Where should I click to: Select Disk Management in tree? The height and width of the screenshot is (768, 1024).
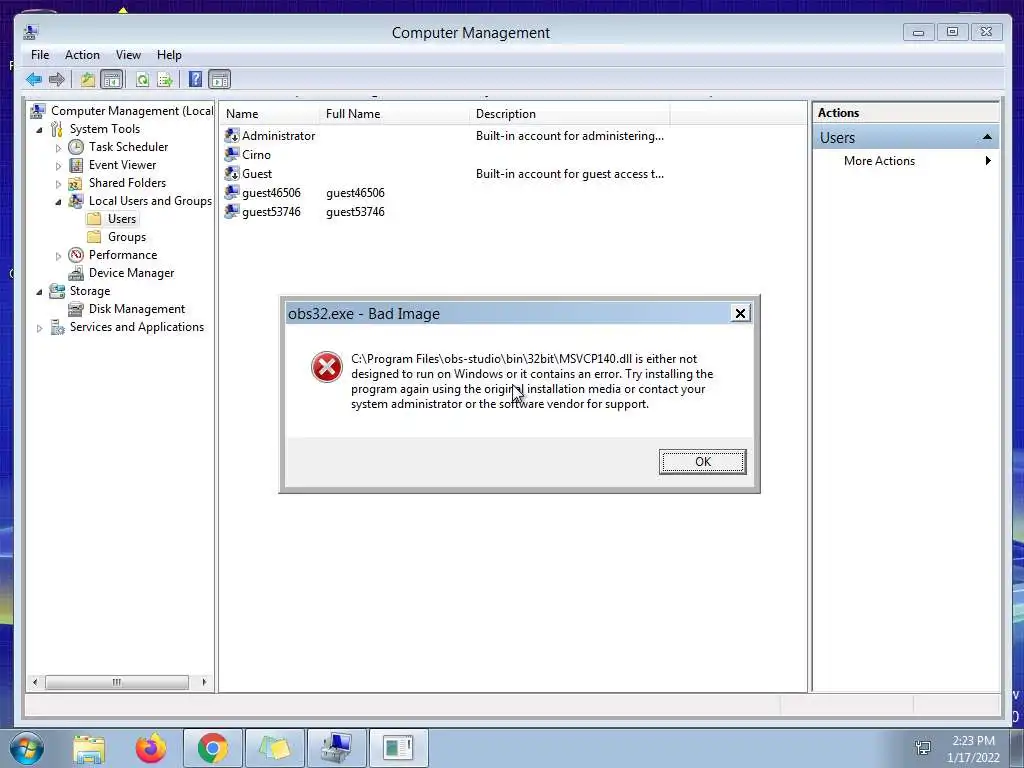[x=136, y=309]
